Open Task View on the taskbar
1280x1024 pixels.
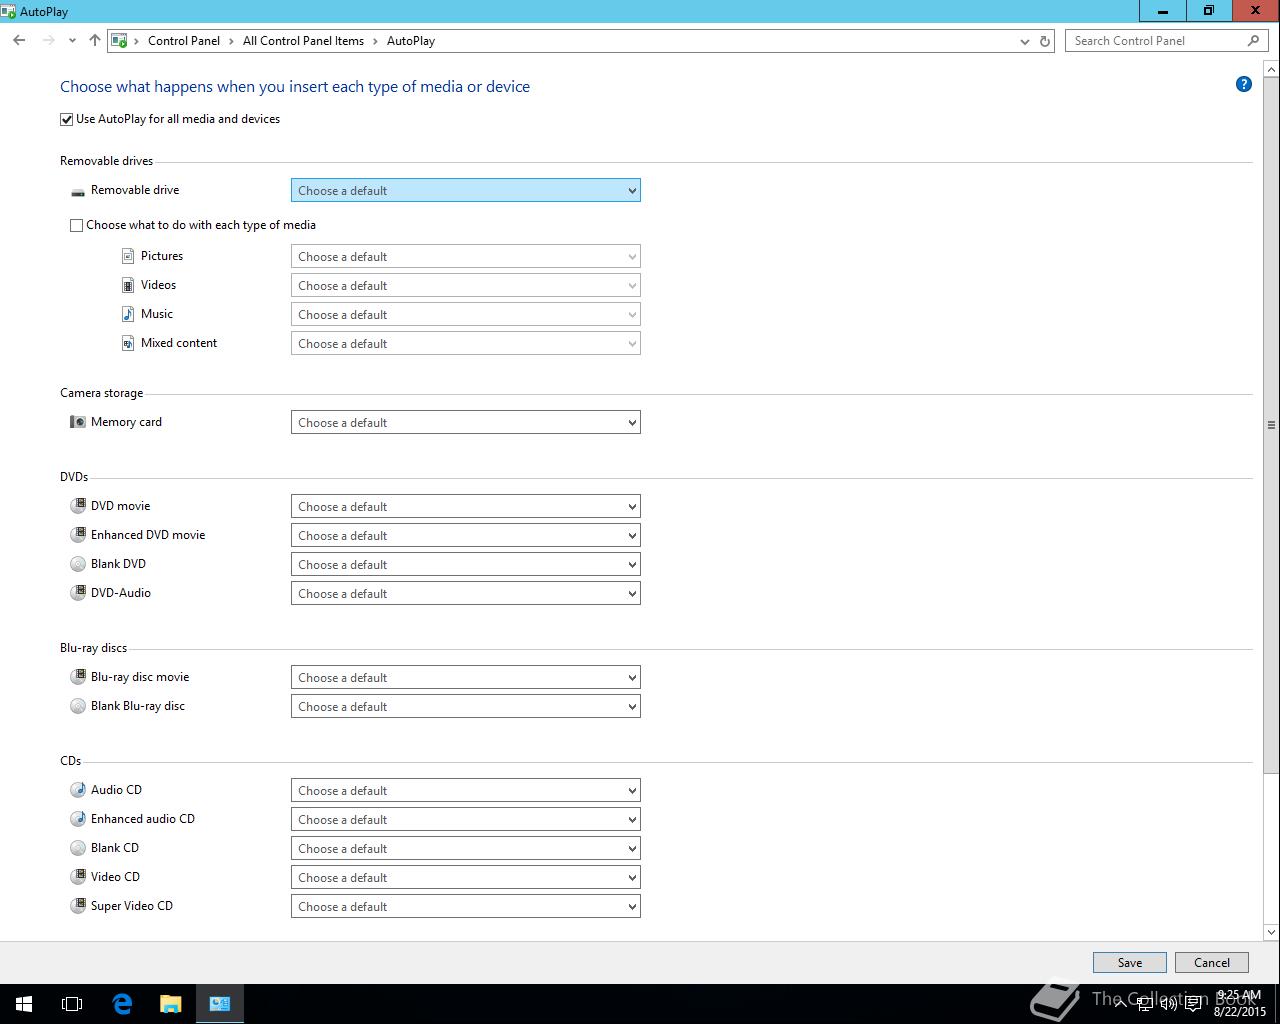pyautogui.click(x=72, y=1004)
